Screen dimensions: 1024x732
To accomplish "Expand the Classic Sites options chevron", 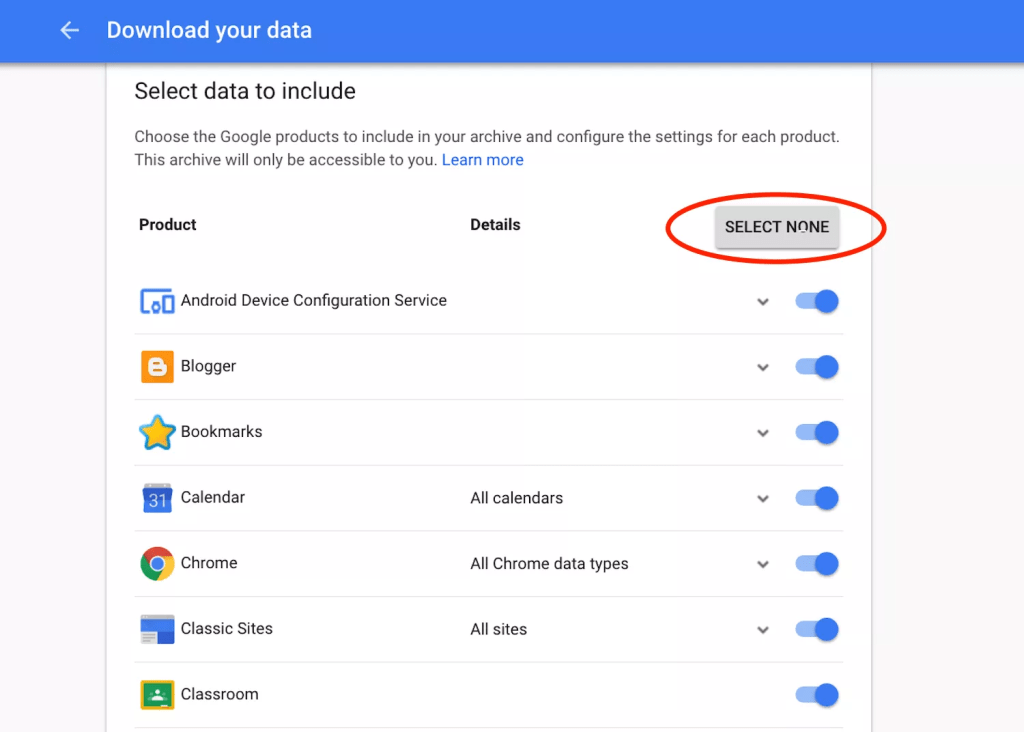I will pos(763,630).
